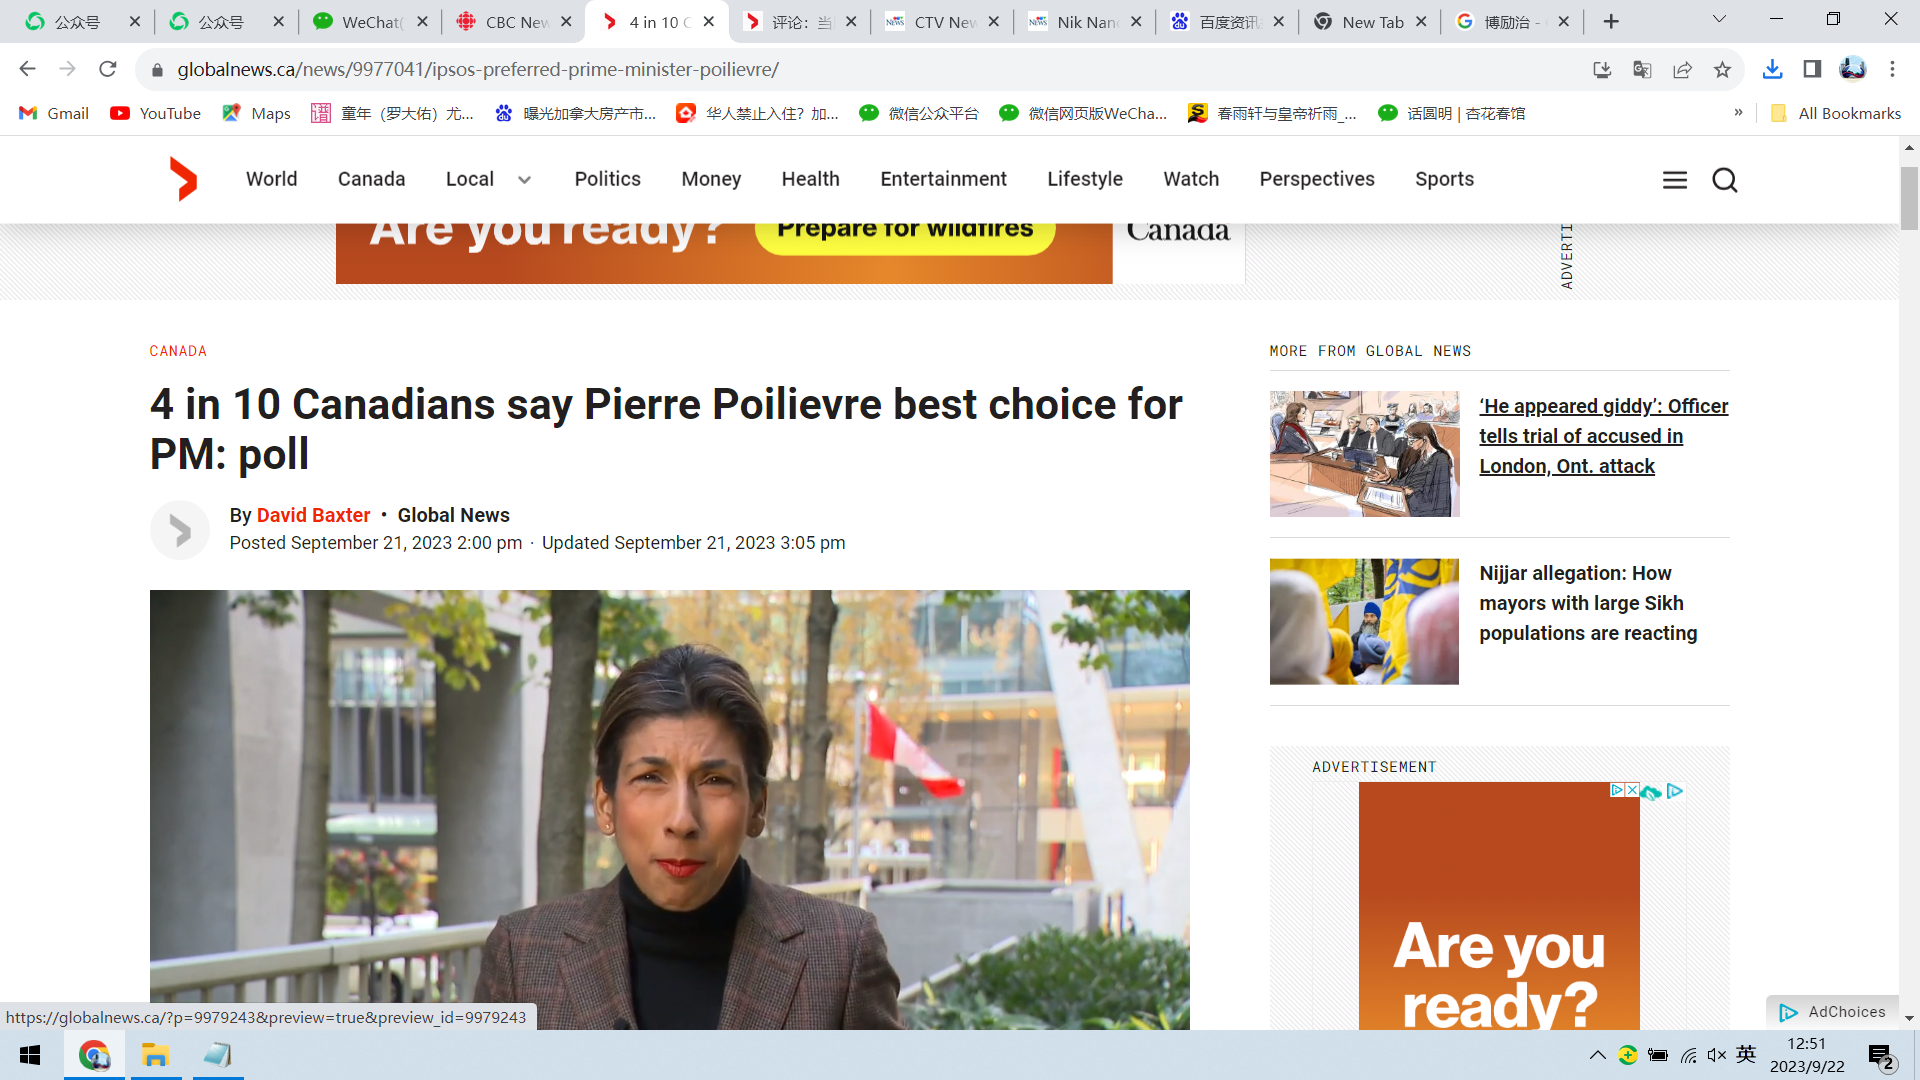Toggle the browser side panel icon

coord(1812,69)
